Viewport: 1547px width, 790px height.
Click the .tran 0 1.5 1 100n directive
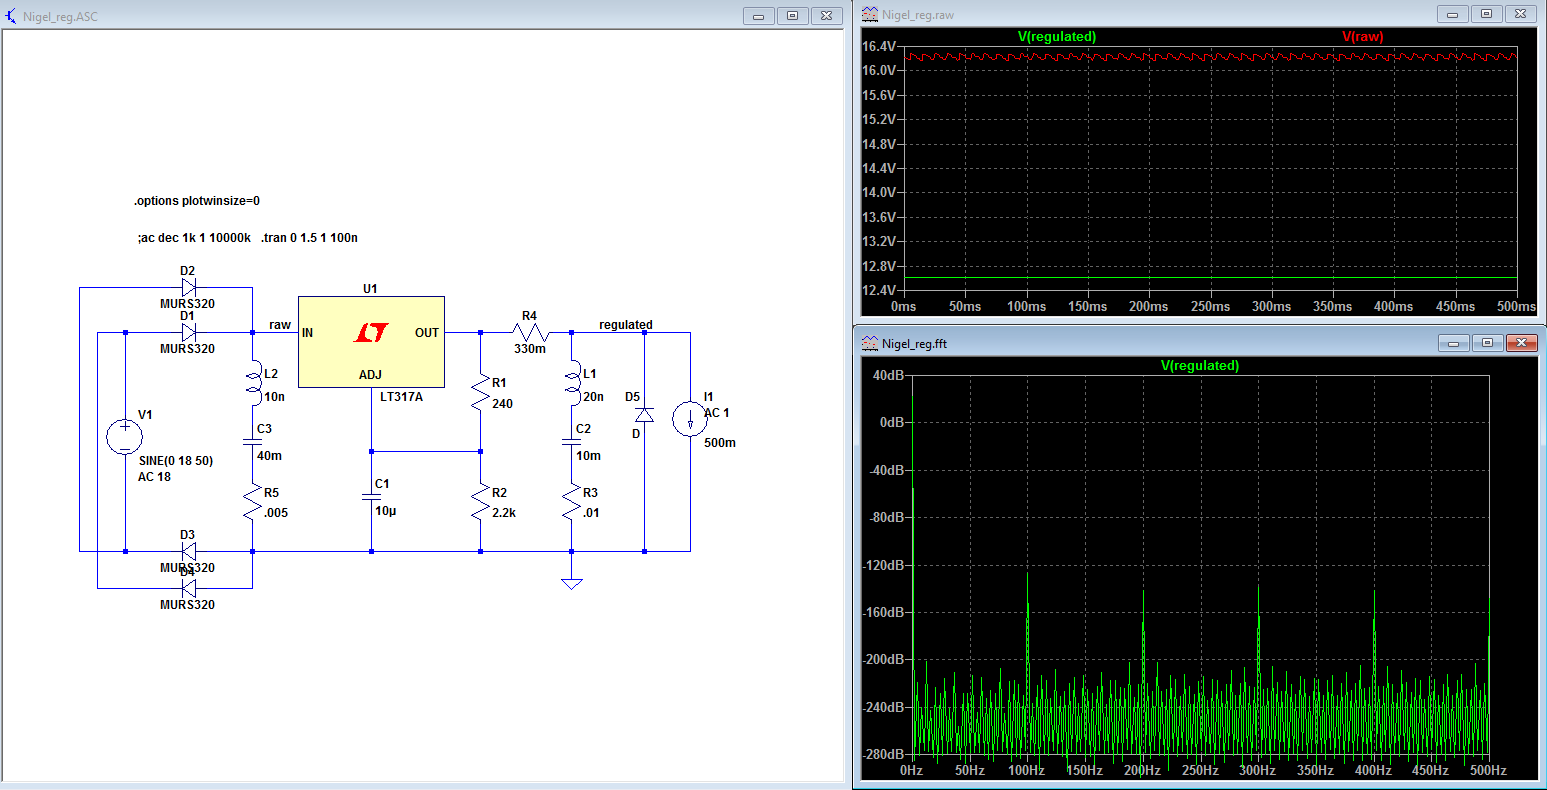pos(310,238)
